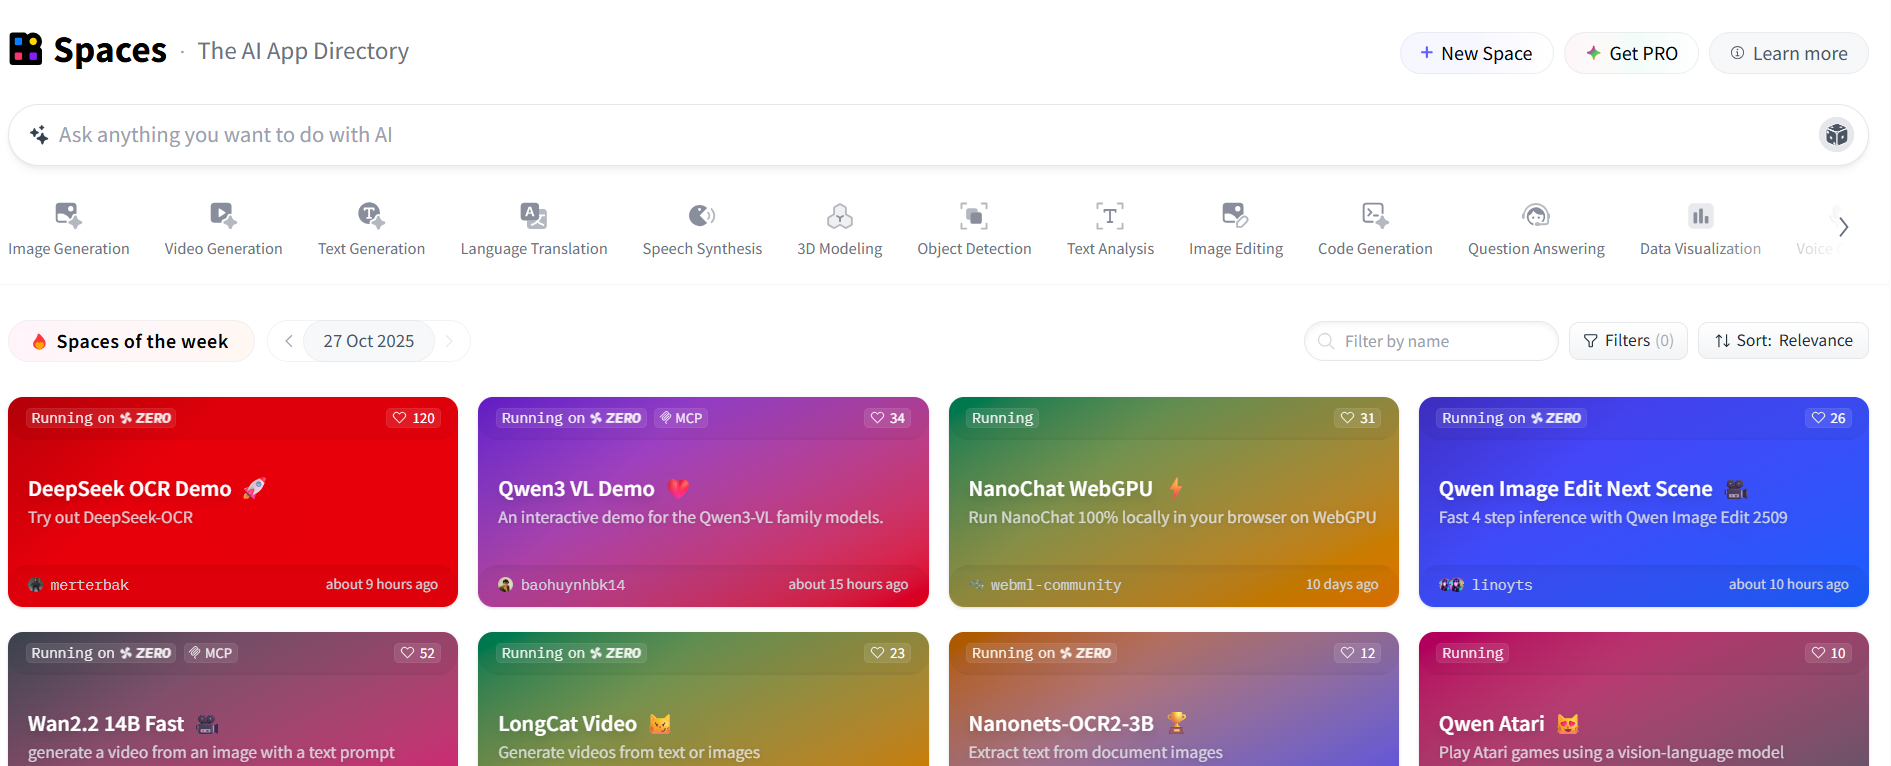Open the Data Visualization category icon
The height and width of the screenshot is (766, 1891).
point(1700,215)
